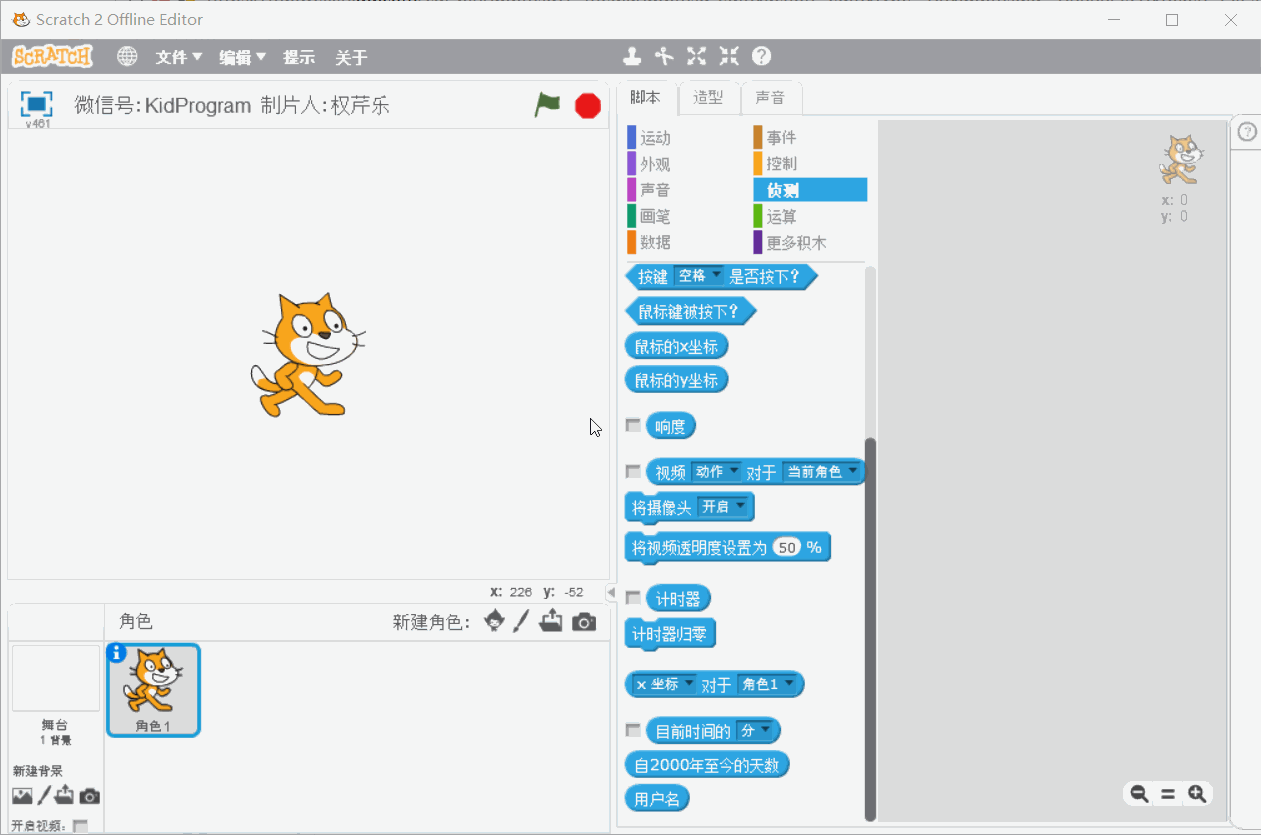Screen dimensions: 1261x835
Task: Open the 文件 menu
Action: 179,57
